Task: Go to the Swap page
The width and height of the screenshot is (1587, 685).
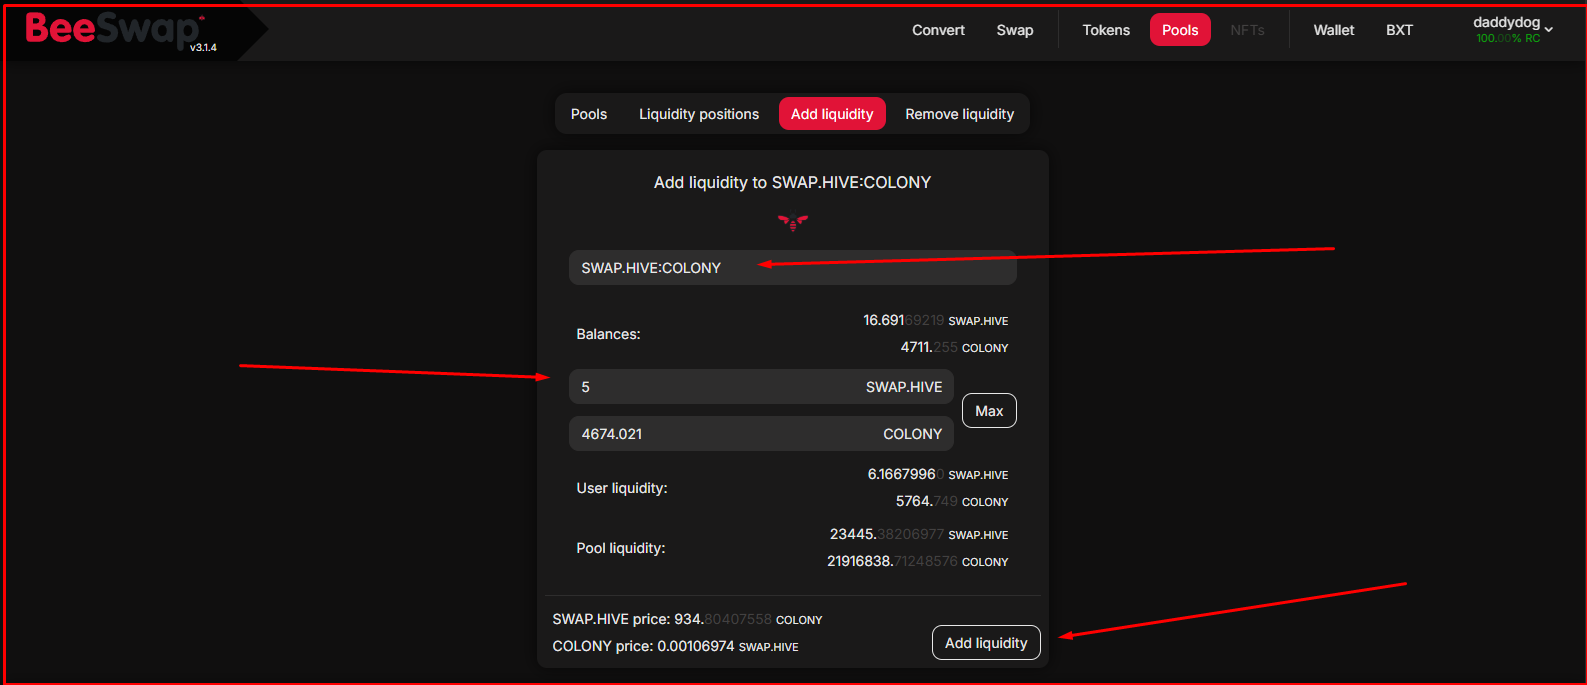Action: point(1015,30)
